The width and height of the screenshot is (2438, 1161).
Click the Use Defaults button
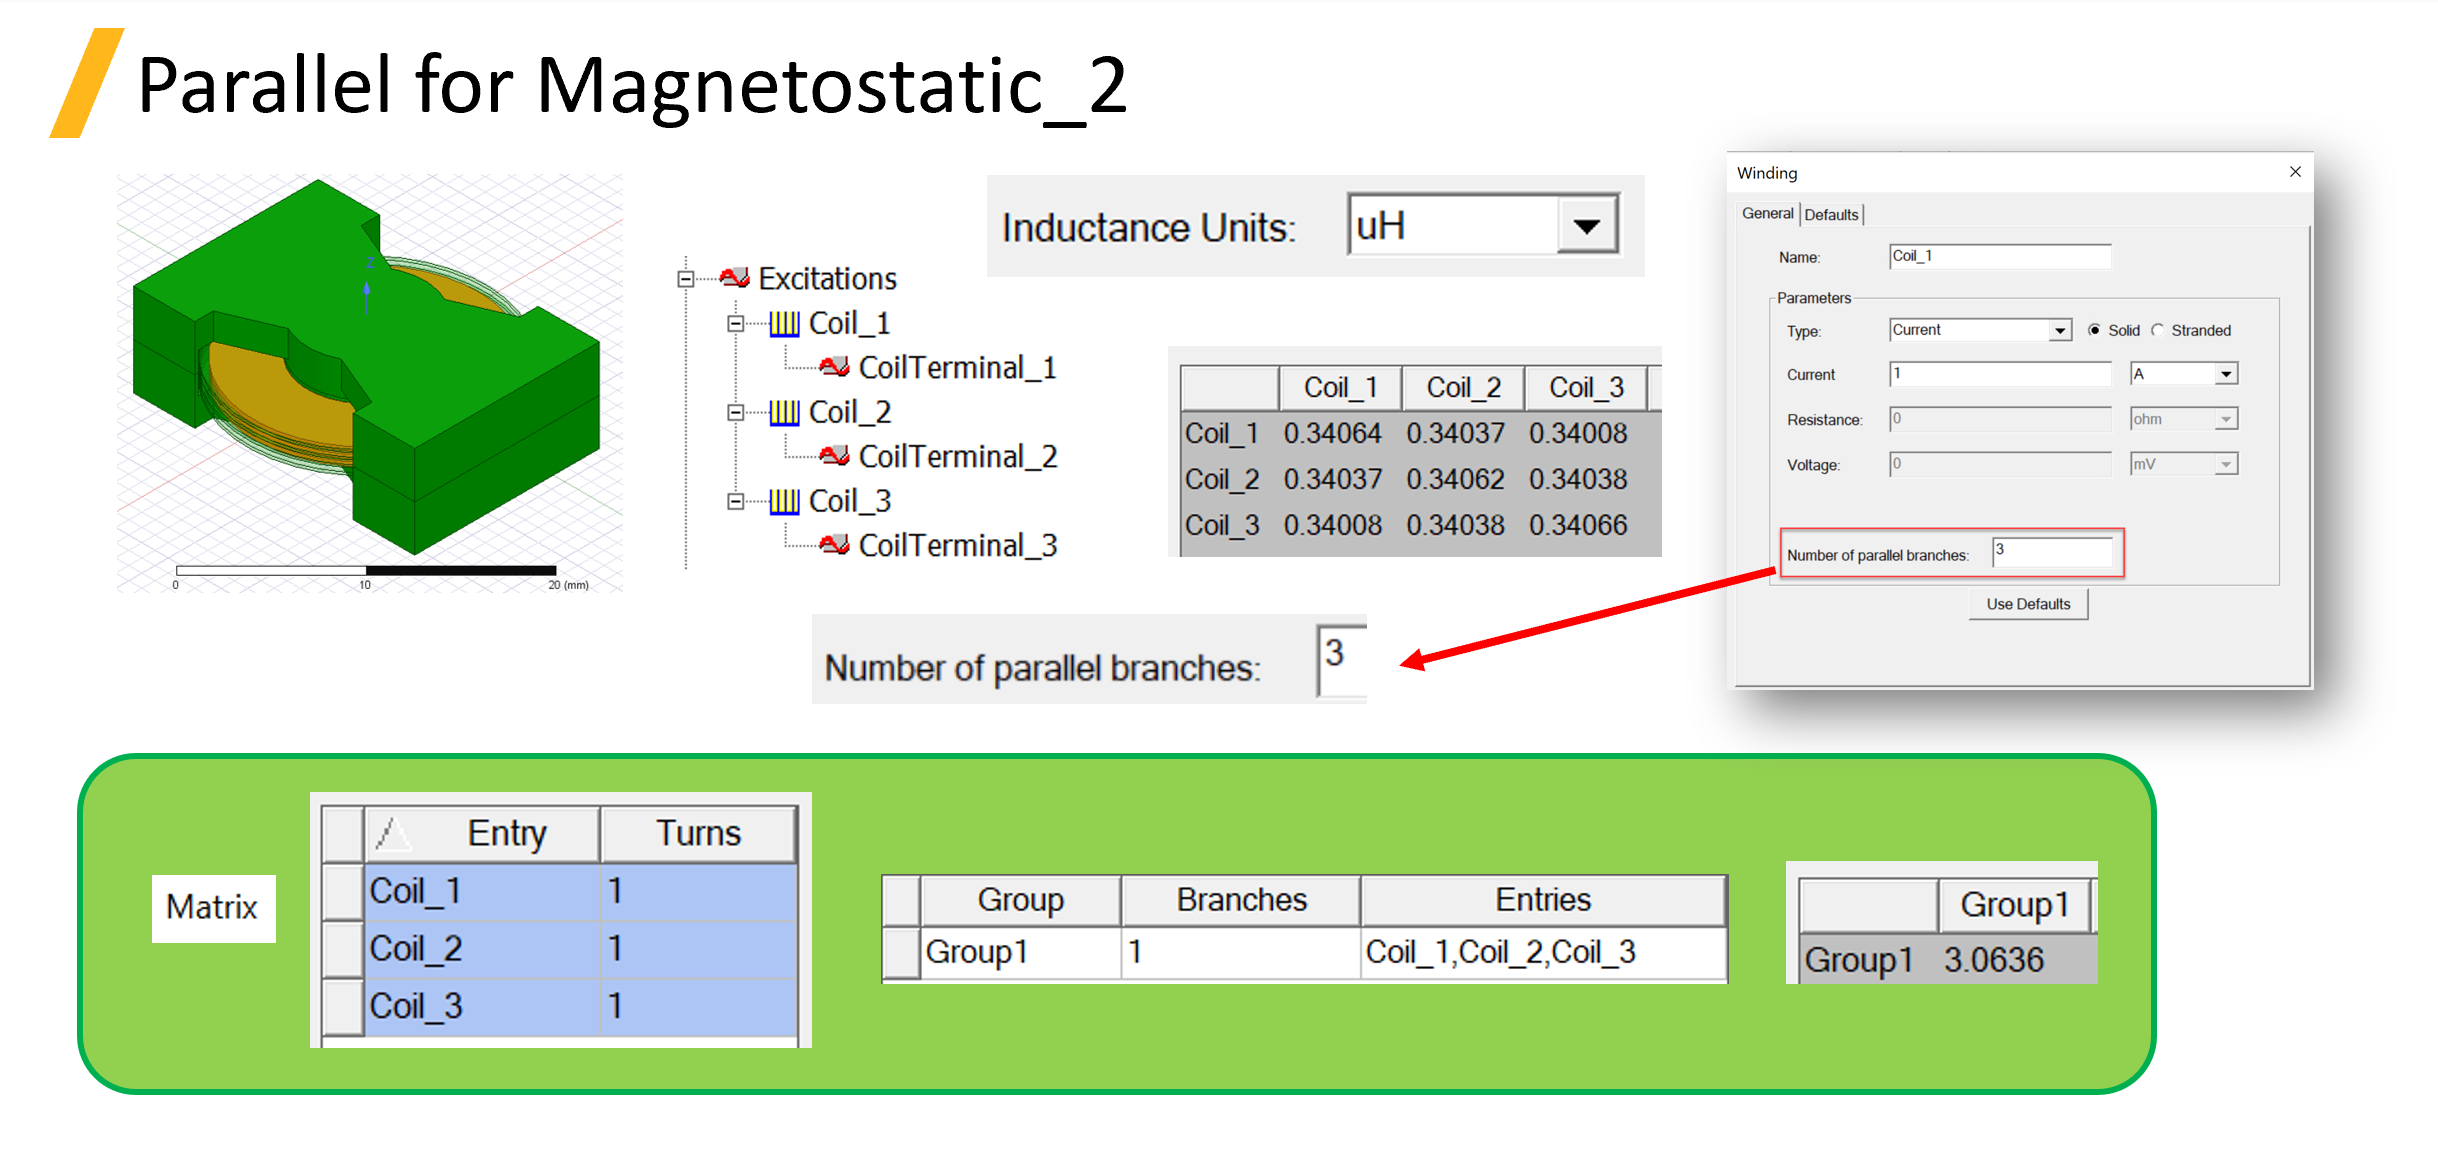pyautogui.click(x=2028, y=604)
